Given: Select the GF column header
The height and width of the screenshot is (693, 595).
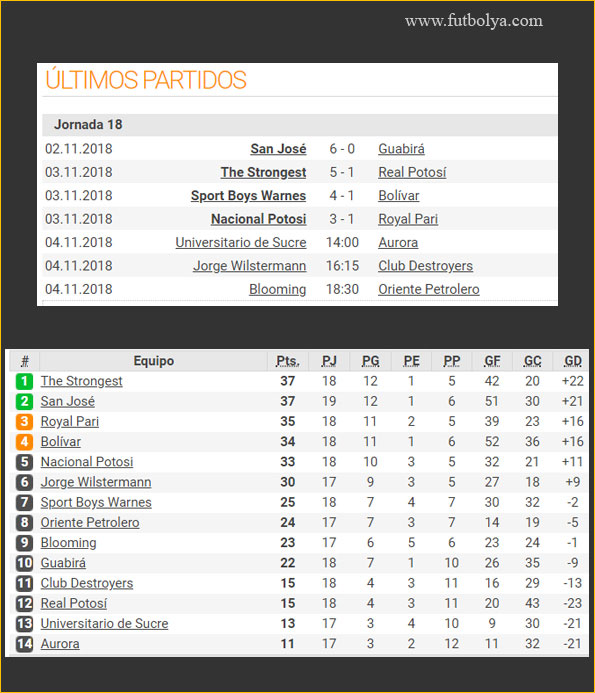Looking at the screenshot, I should [x=492, y=361].
